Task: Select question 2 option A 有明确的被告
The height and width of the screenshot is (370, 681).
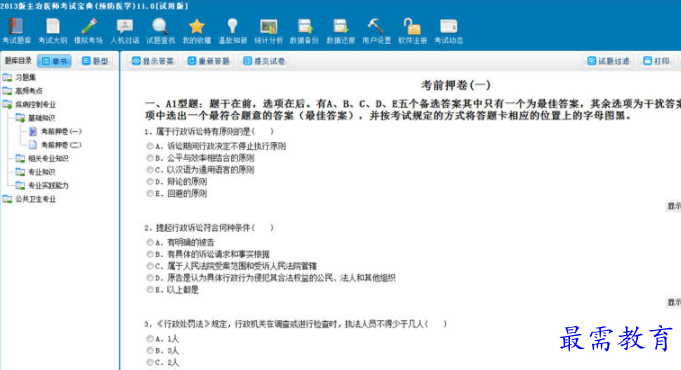Action: click(150, 242)
